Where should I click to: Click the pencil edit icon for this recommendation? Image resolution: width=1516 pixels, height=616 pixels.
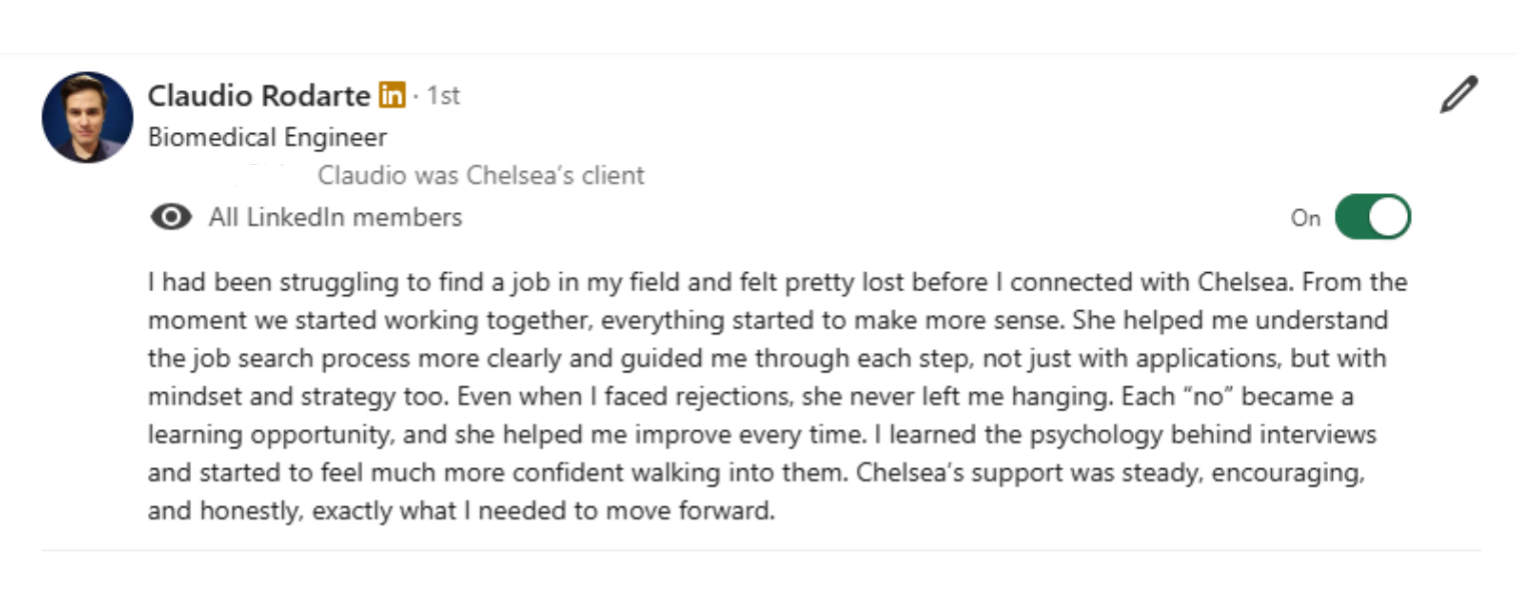click(1458, 95)
